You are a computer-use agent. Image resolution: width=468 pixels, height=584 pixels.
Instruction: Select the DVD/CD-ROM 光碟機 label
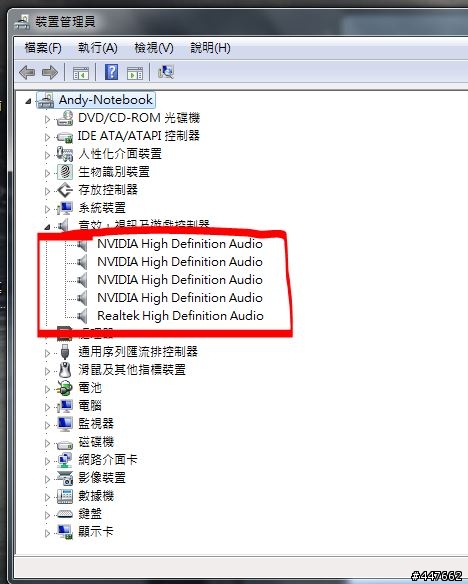(139, 118)
